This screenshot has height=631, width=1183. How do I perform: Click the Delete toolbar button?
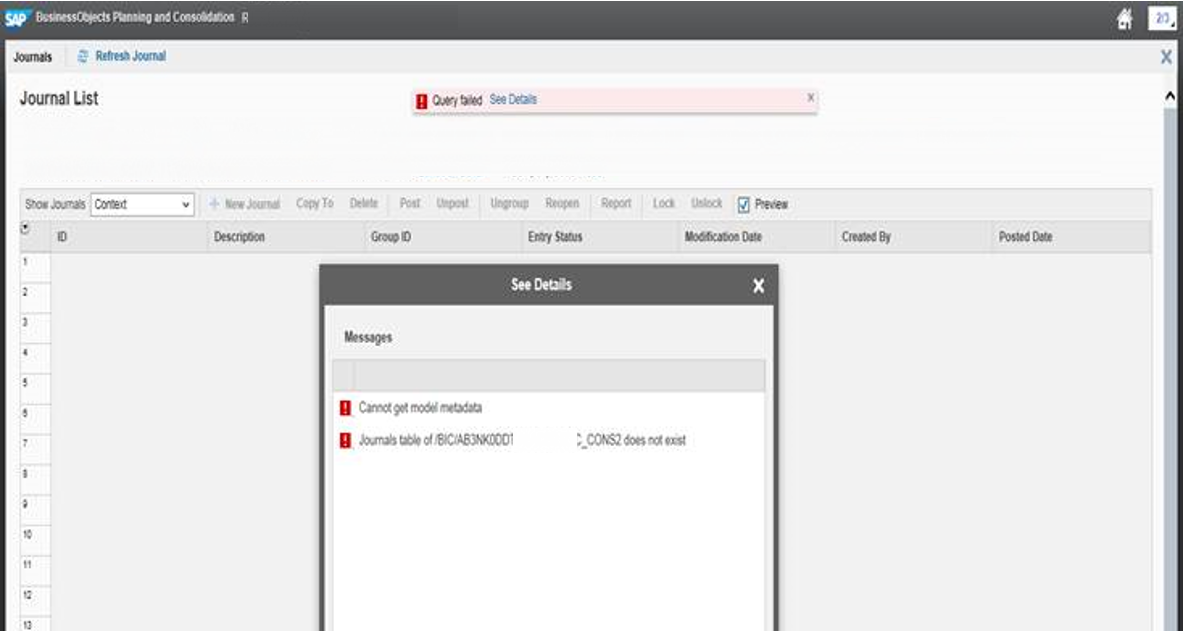coord(364,204)
